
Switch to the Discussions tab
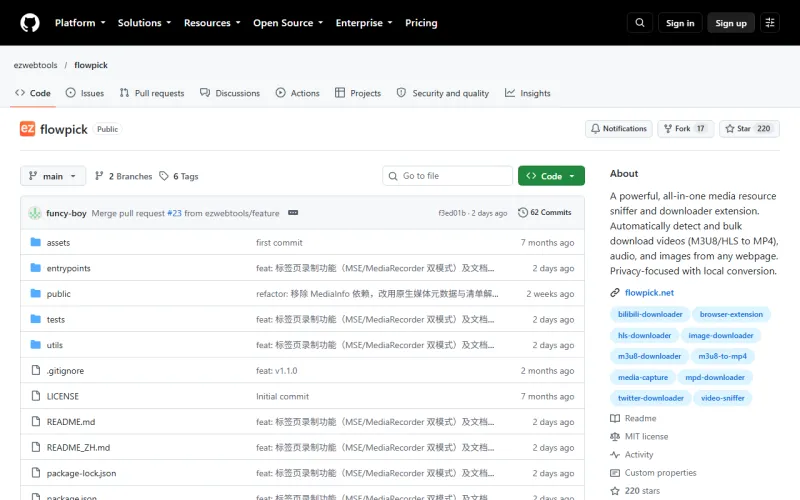pyautogui.click(x=230, y=93)
